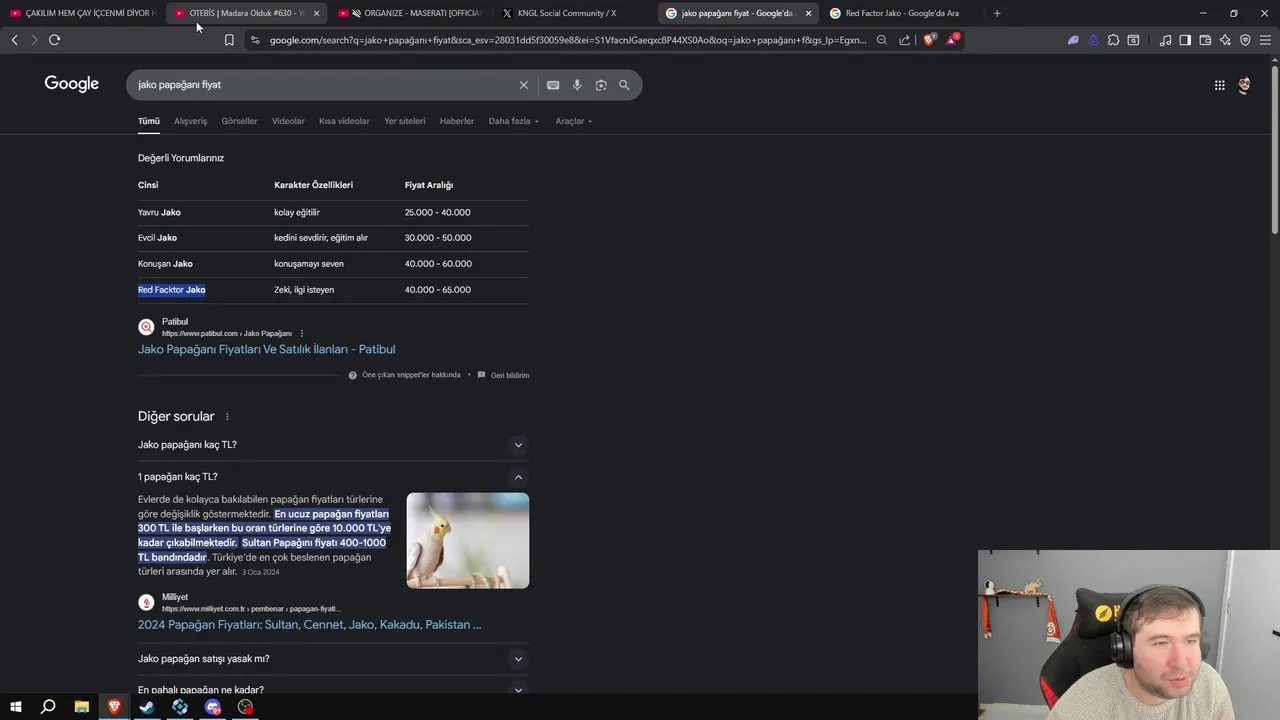Open a new browser tab
This screenshot has width=1280, height=720.
click(997, 13)
